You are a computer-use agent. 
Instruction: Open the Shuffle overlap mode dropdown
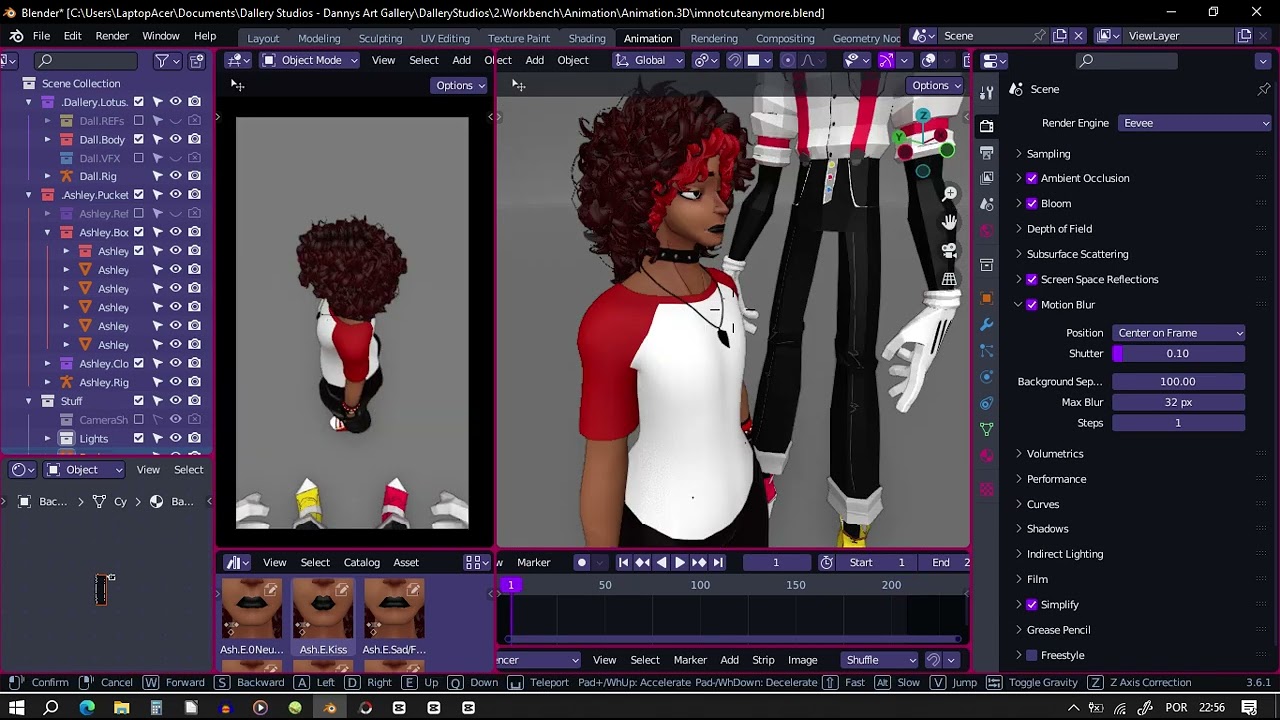[879, 660]
